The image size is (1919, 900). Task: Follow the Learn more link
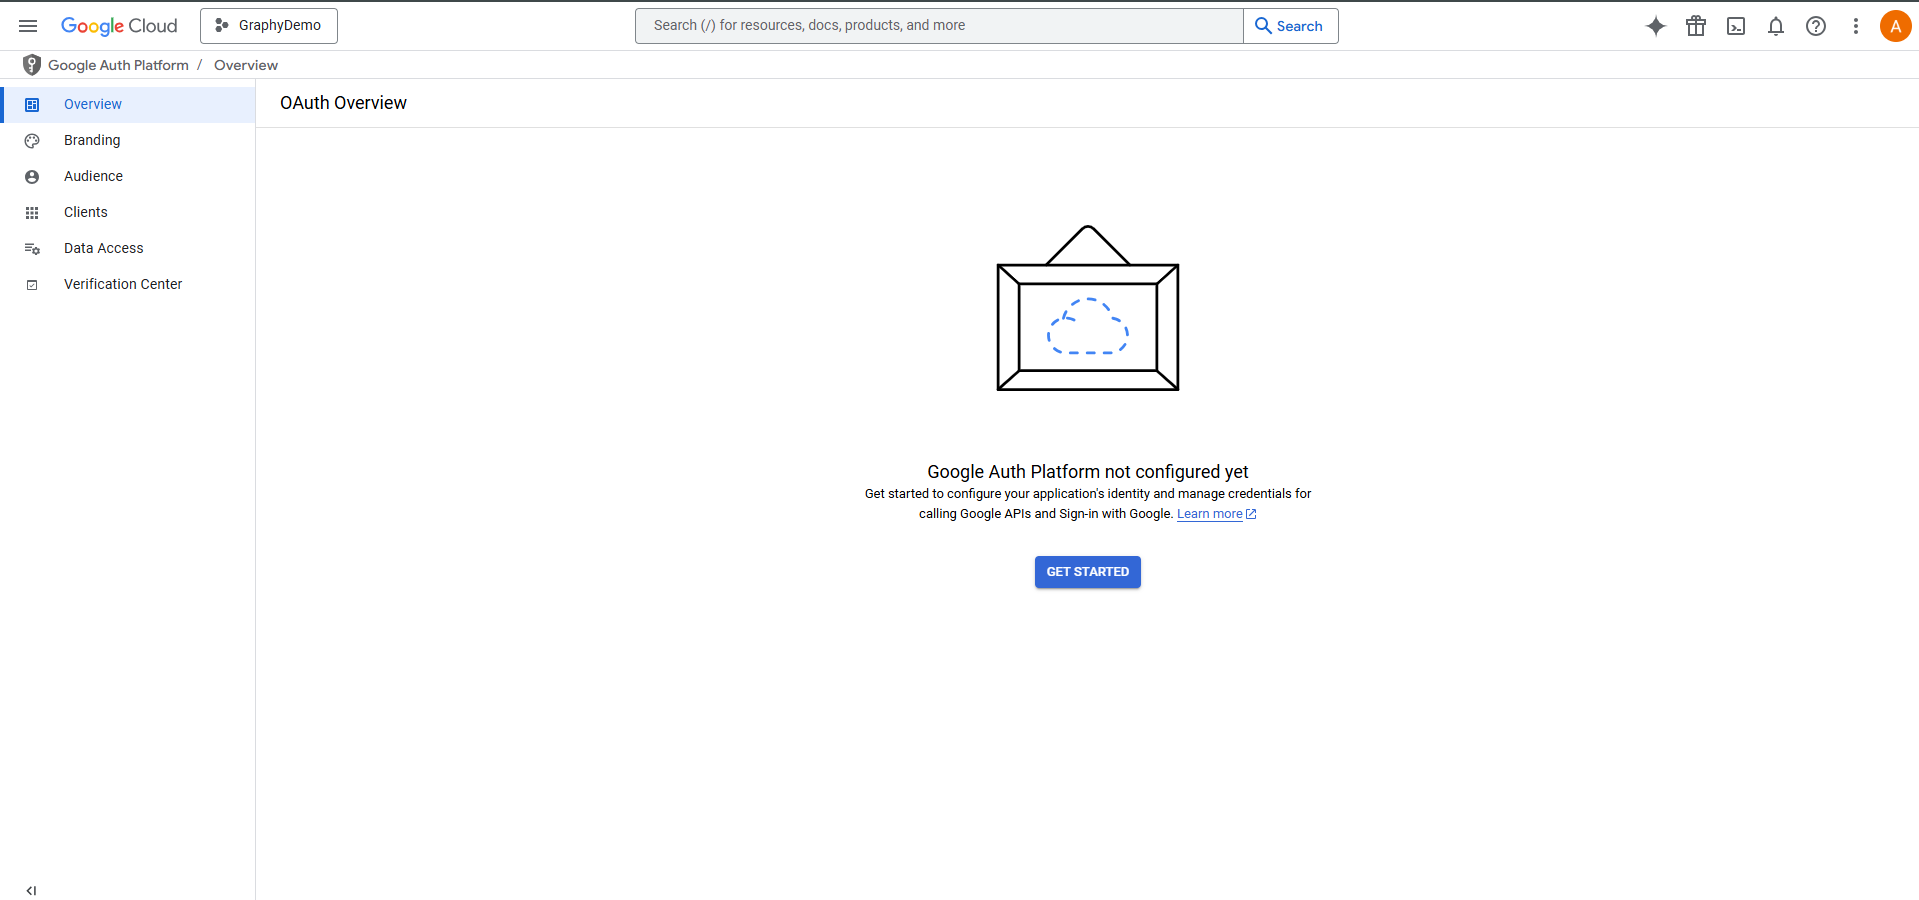click(x=1209, y=514)
